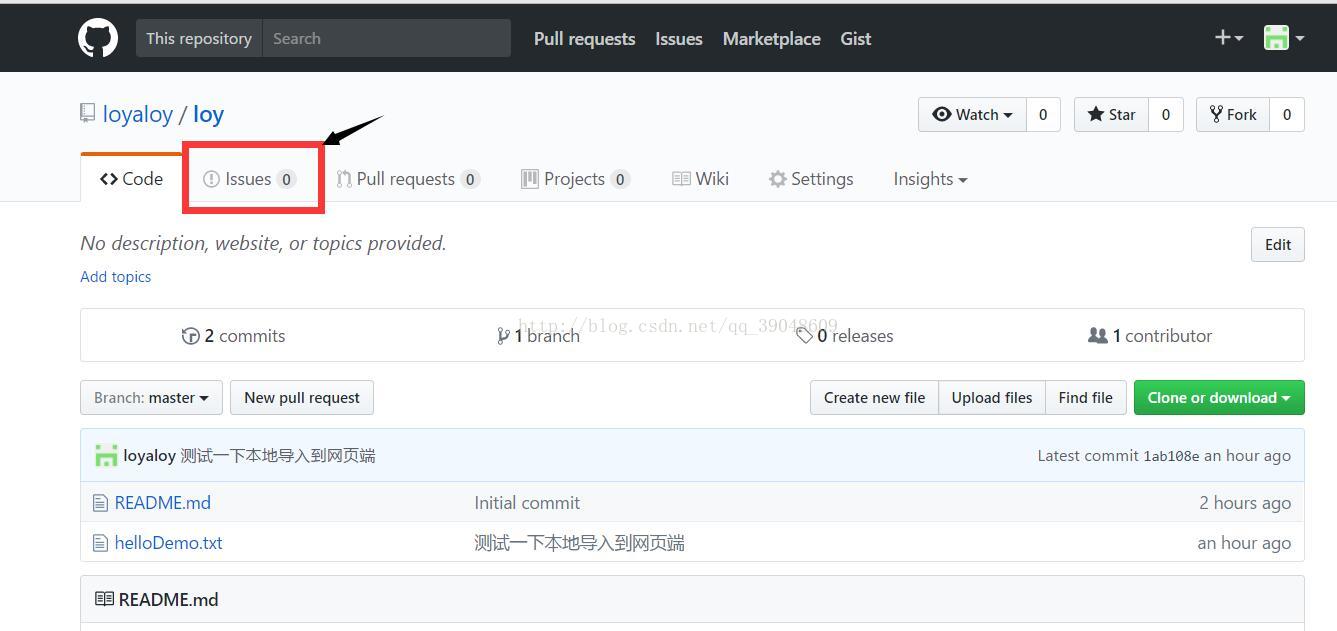The height and width of the screenshot is (631, 1337).
Task: Open the loy repository name link
Action: tap(208, 114)
